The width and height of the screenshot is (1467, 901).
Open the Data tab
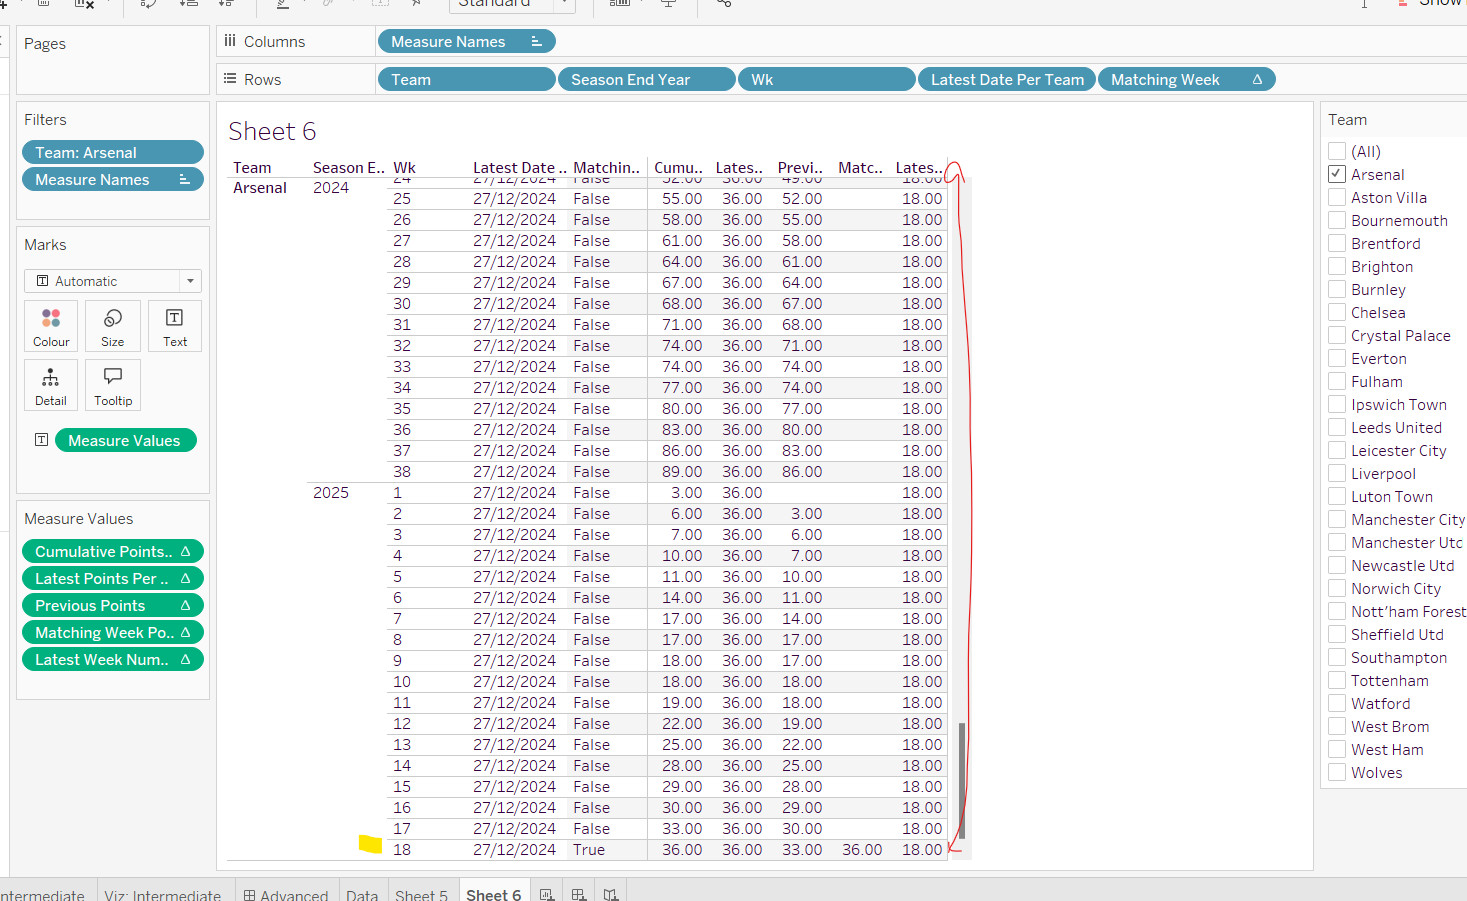(x=362, y=894)
